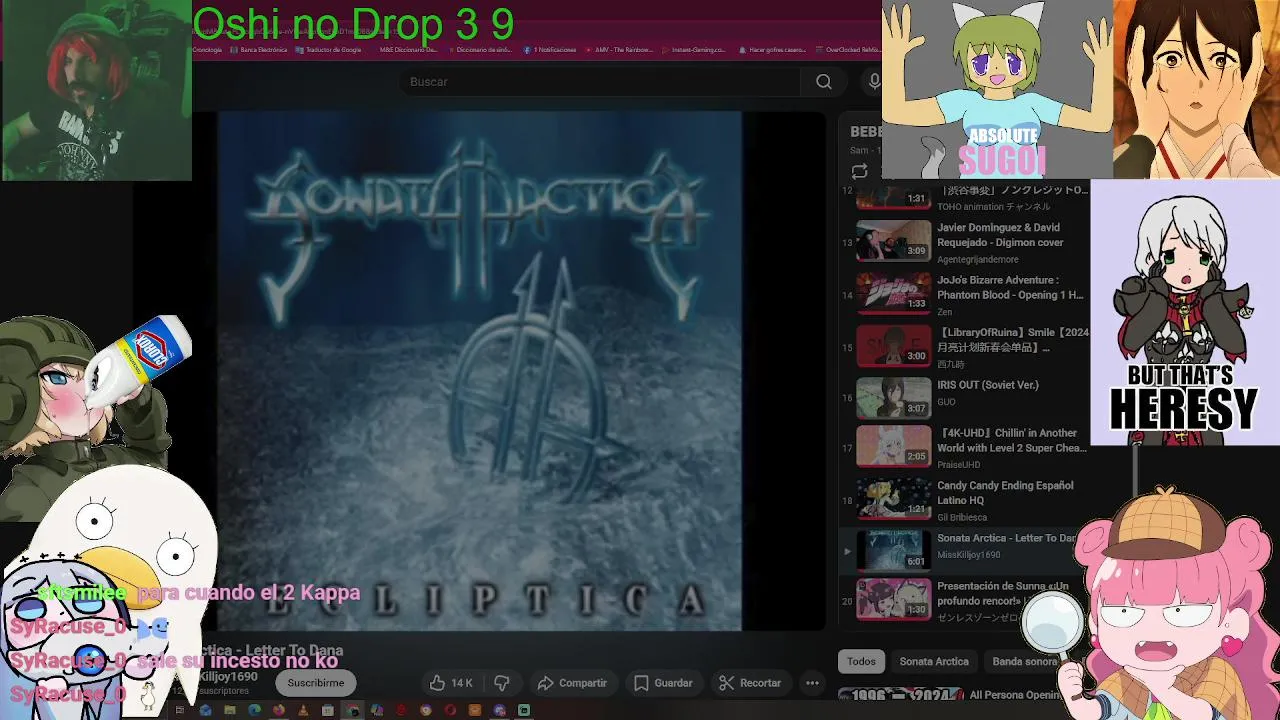Click the voice search microphone icon

point(875,82)
